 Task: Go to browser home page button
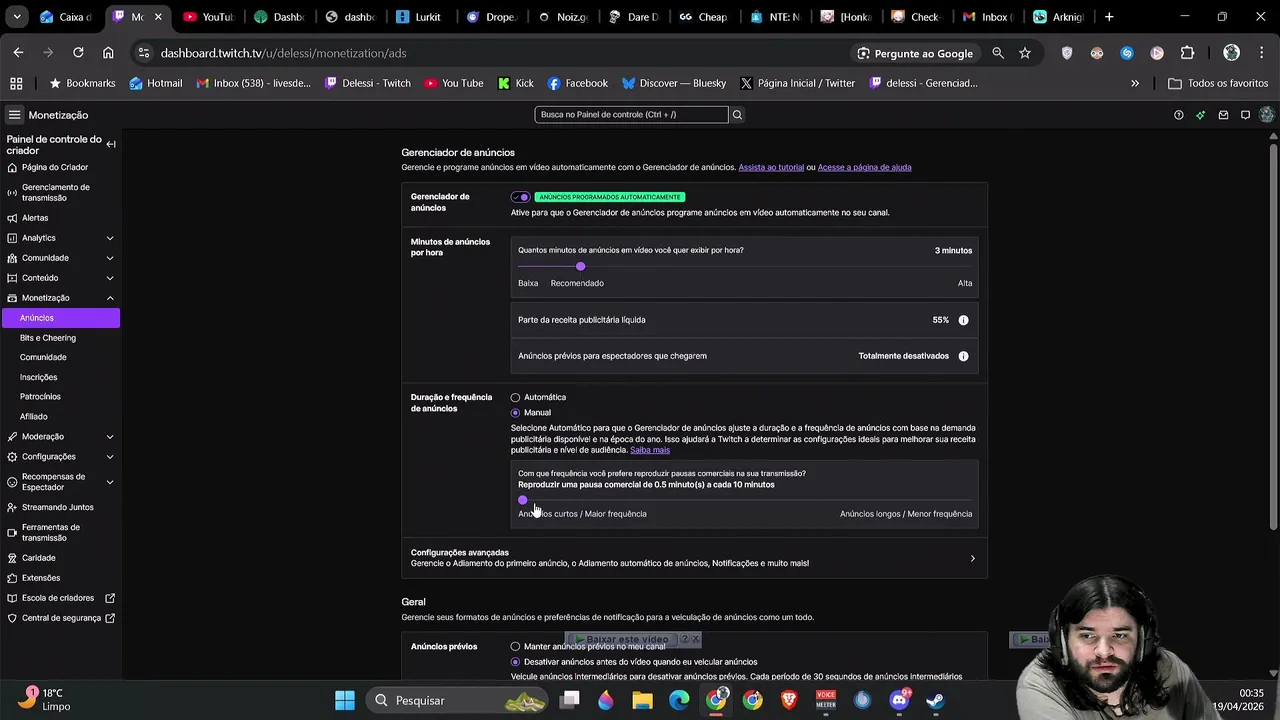coord(108,53)
